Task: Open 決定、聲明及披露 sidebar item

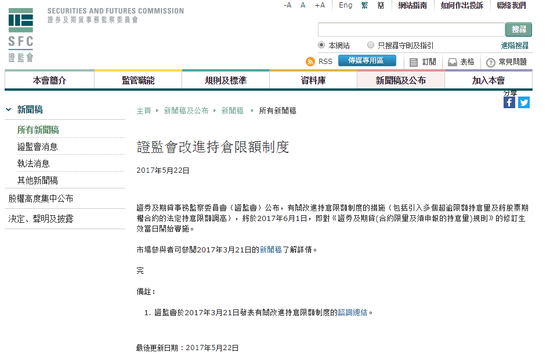Action: 41,219
